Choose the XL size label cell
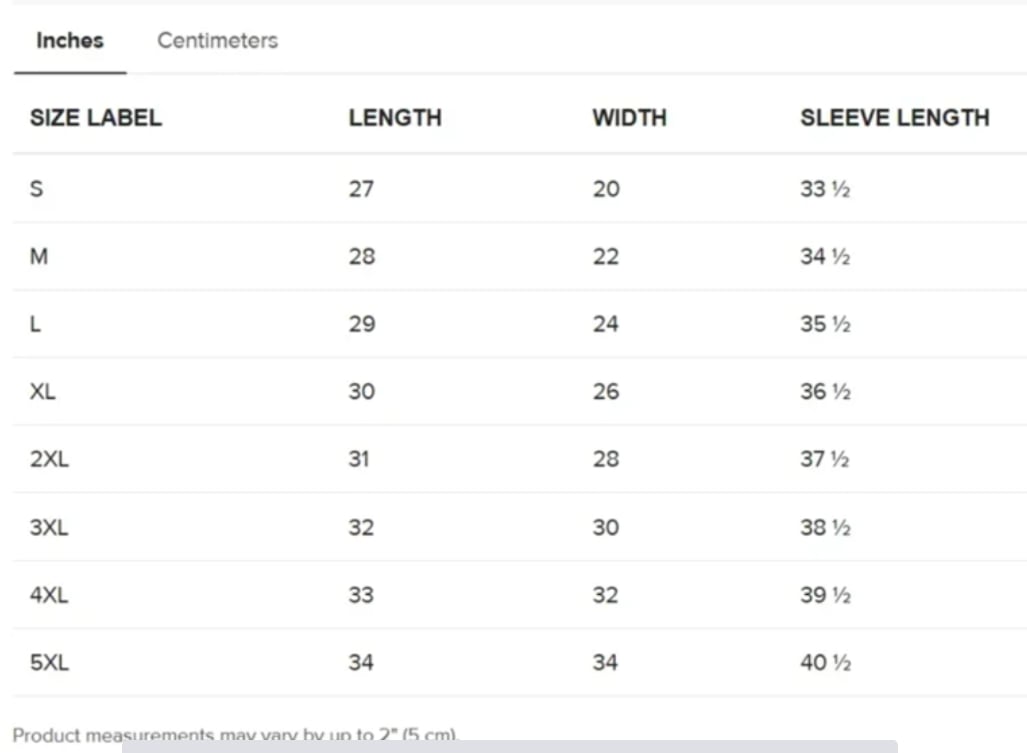This screenshot has width=1027, height=753. 43,392
